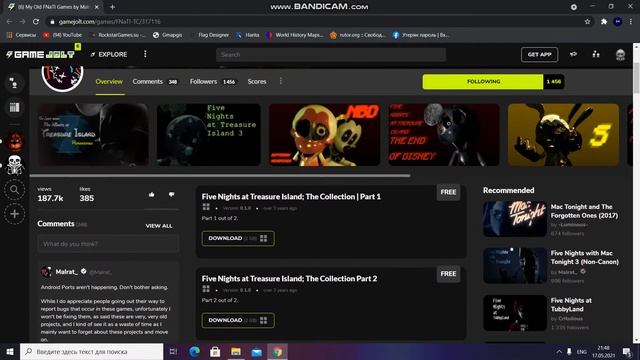Open the yellow rabbit 5 thumbnail
Image resolution: width=640 pixels, height=360 pixels.
(x=563, y=135)
